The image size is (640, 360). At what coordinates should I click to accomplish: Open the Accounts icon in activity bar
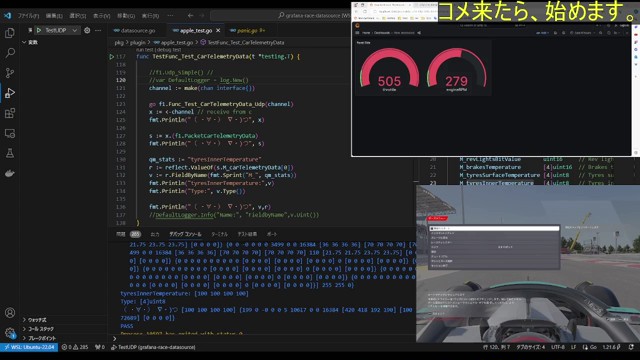tap(10, 313)
